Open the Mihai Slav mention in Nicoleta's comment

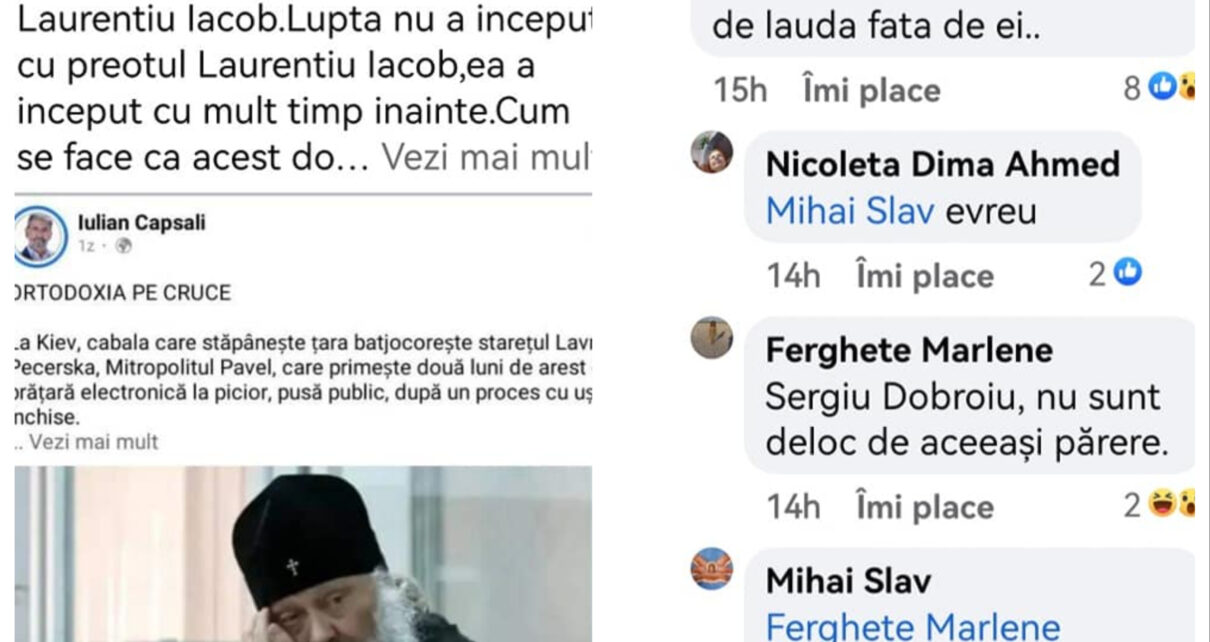click(849, 211)
